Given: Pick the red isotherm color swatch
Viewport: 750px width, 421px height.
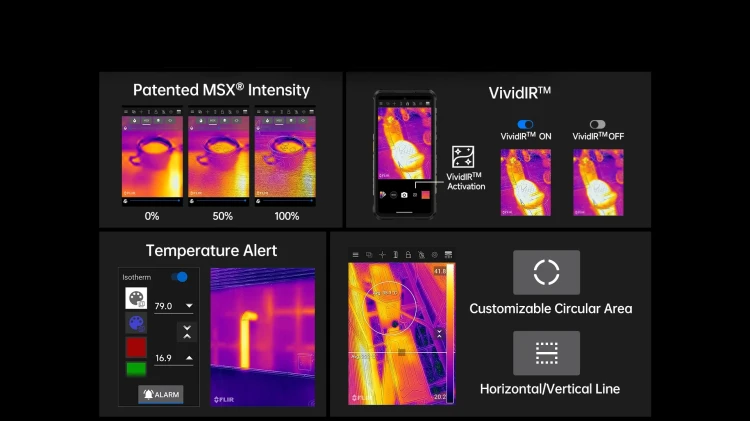Looking at the screenshot, I should tap(136, 347).
